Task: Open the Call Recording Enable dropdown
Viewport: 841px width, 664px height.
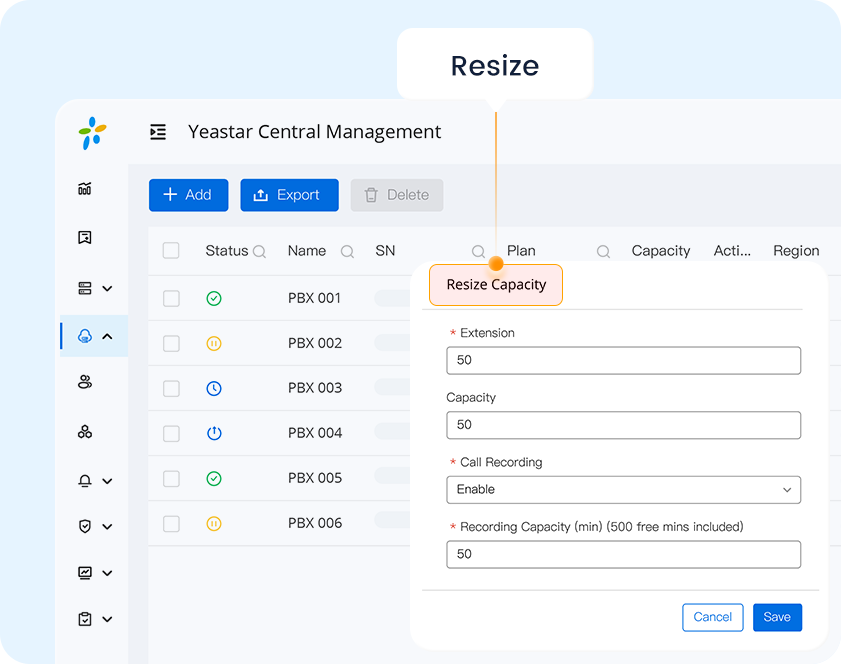Action: pyautogui.click(x=623, y=490)
